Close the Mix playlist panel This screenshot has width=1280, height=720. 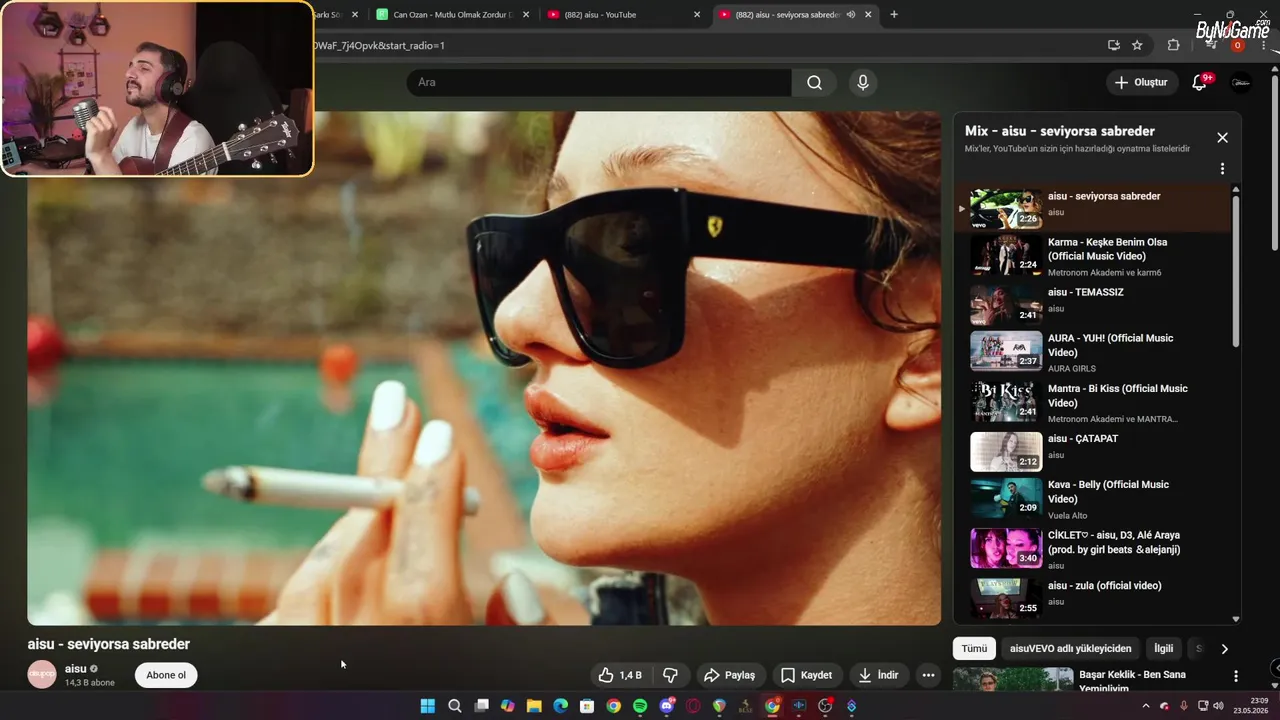click(1222, 138)
